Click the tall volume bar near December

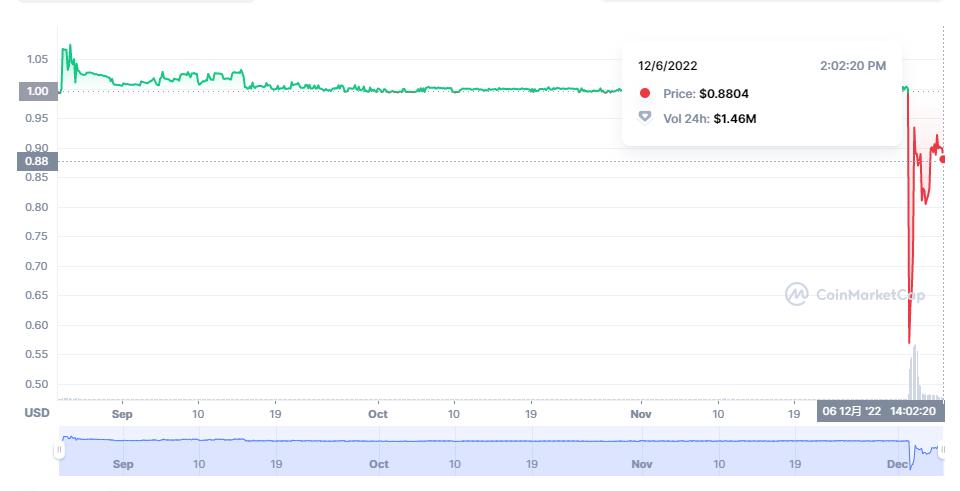click(915, 373)
